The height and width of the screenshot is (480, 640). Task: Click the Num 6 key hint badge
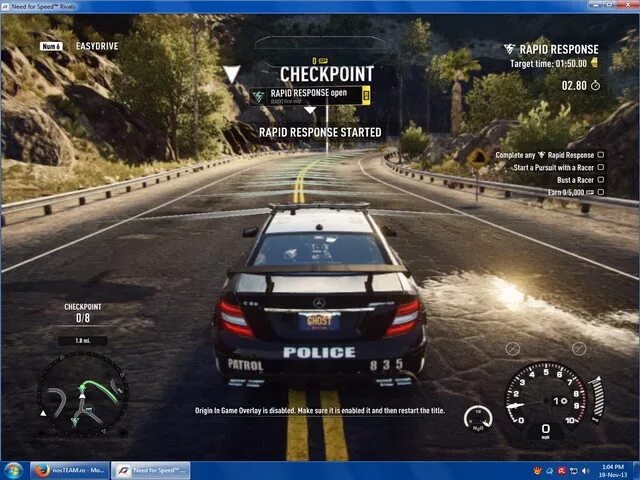point(51,46)
